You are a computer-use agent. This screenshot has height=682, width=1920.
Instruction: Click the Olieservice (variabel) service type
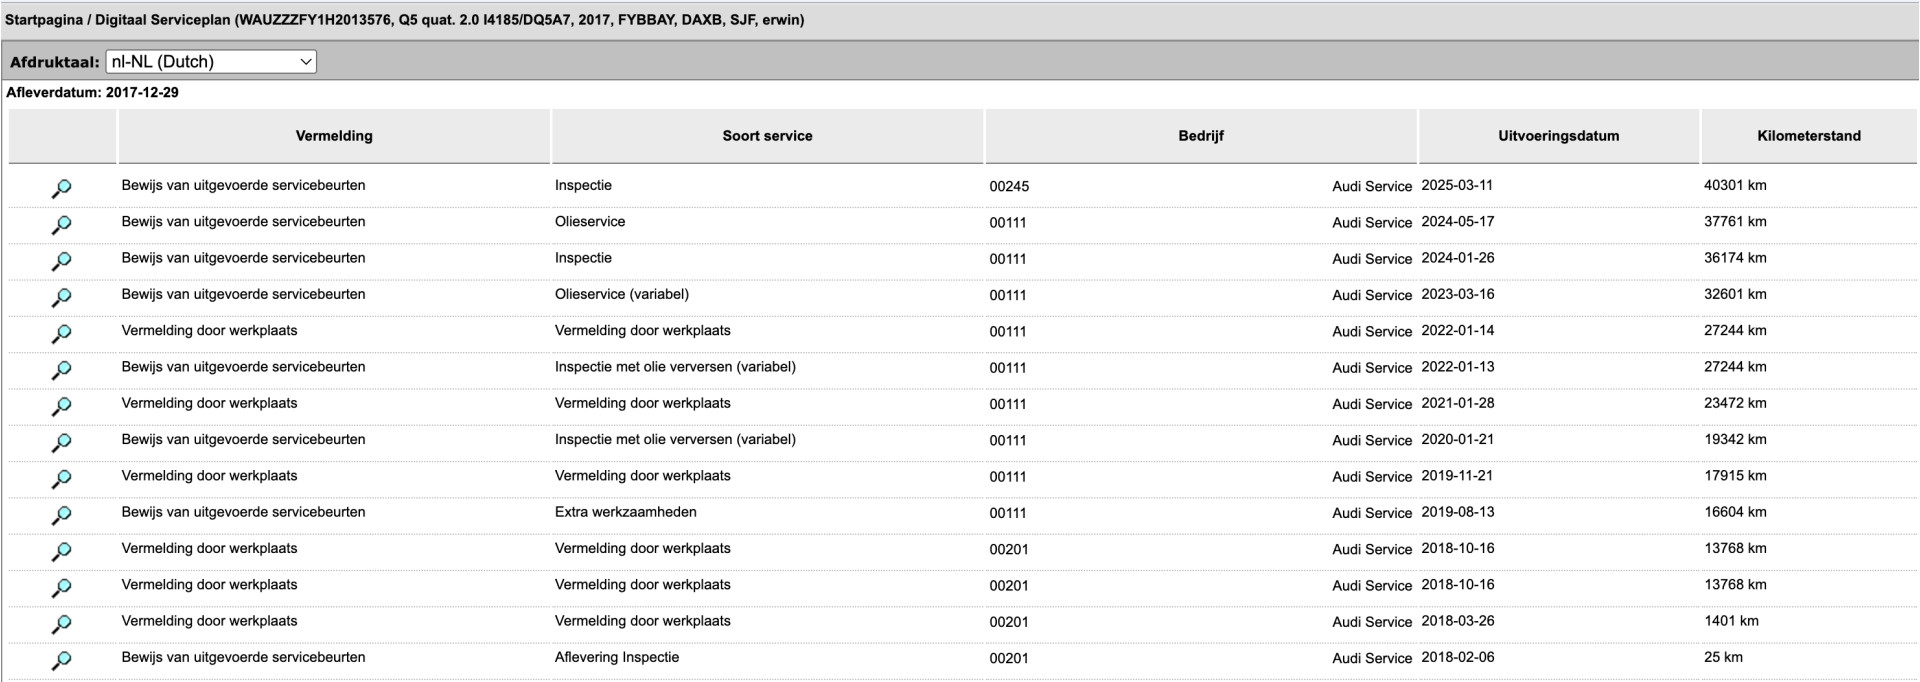pos(622,294)
